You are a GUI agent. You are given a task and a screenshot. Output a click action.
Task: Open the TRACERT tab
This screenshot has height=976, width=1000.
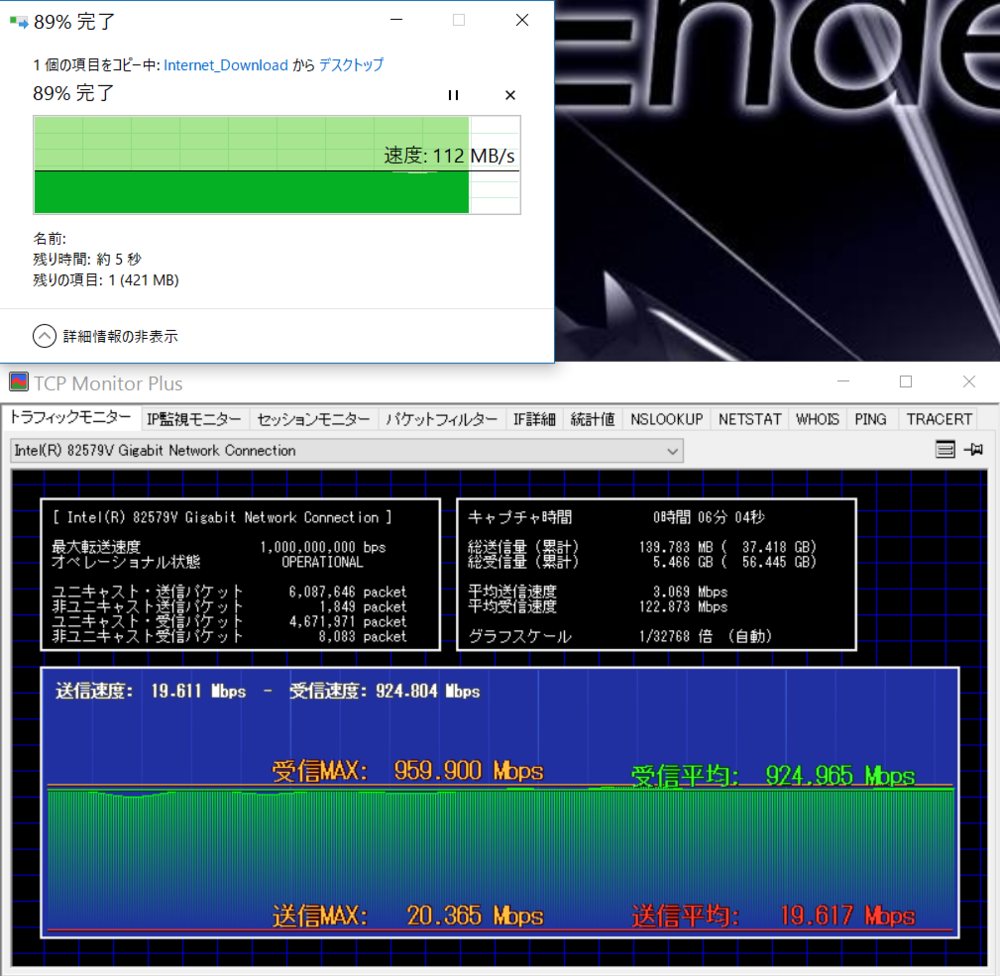coord(938,419)
